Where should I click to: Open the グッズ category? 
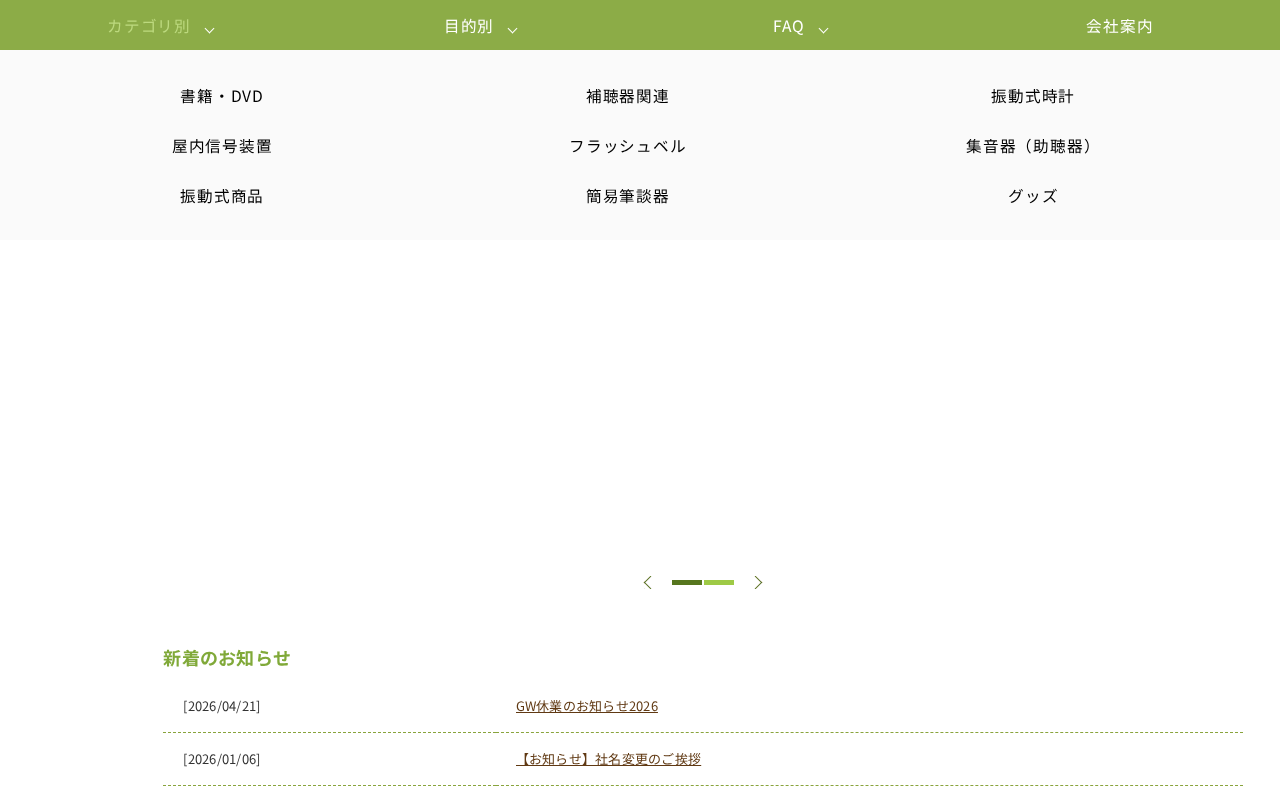[1033, 196]
